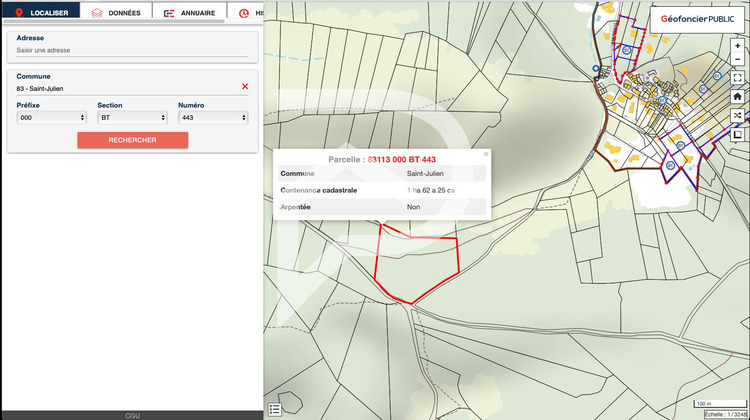Zoom out of the map

[737, 60]
